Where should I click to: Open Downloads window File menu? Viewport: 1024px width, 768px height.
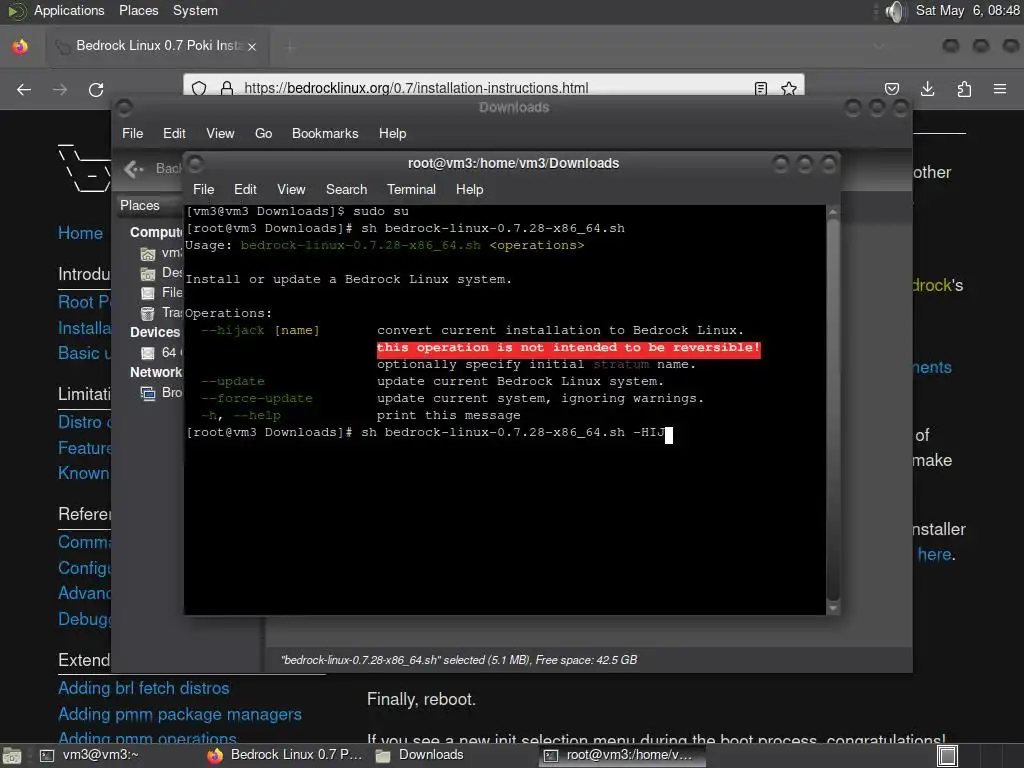tap(132, 133)
